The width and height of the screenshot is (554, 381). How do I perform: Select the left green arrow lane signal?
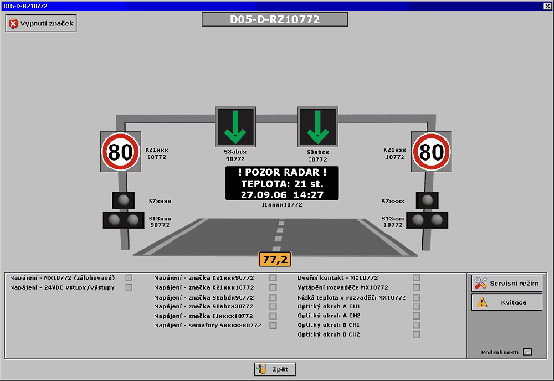coord(235,127)
